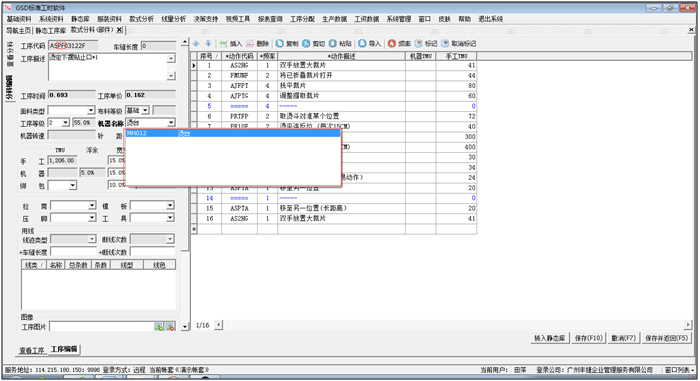Open the 工序等级 dropdown
700x381 pixels.
coord(66,123)
